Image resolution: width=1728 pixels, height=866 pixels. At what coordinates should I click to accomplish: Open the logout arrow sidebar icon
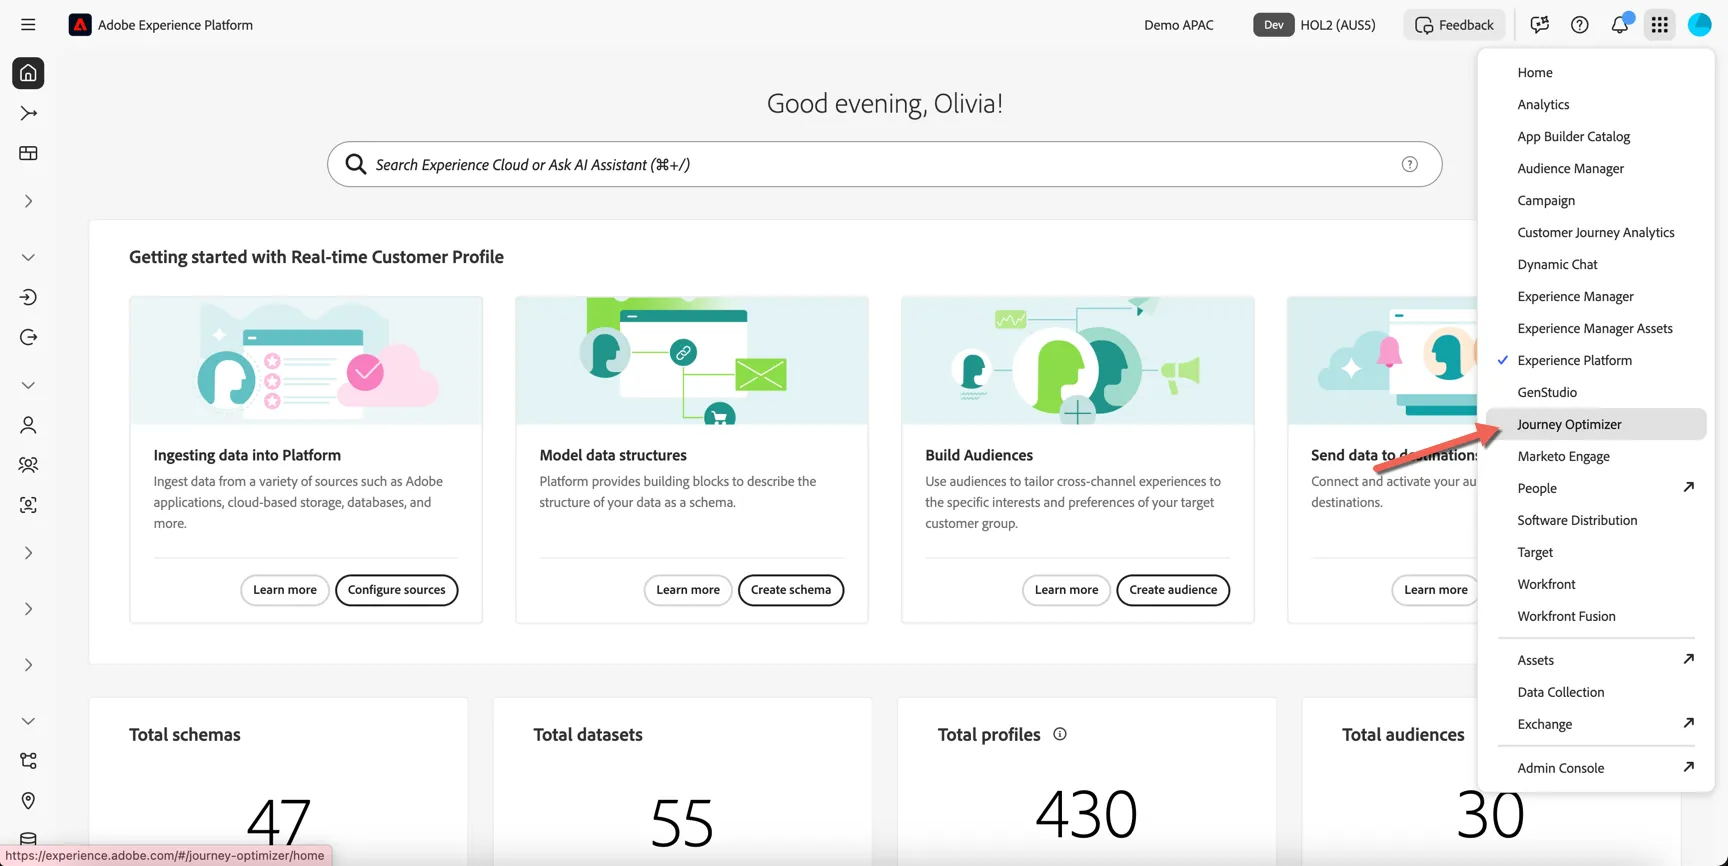(x=28, y=337)
